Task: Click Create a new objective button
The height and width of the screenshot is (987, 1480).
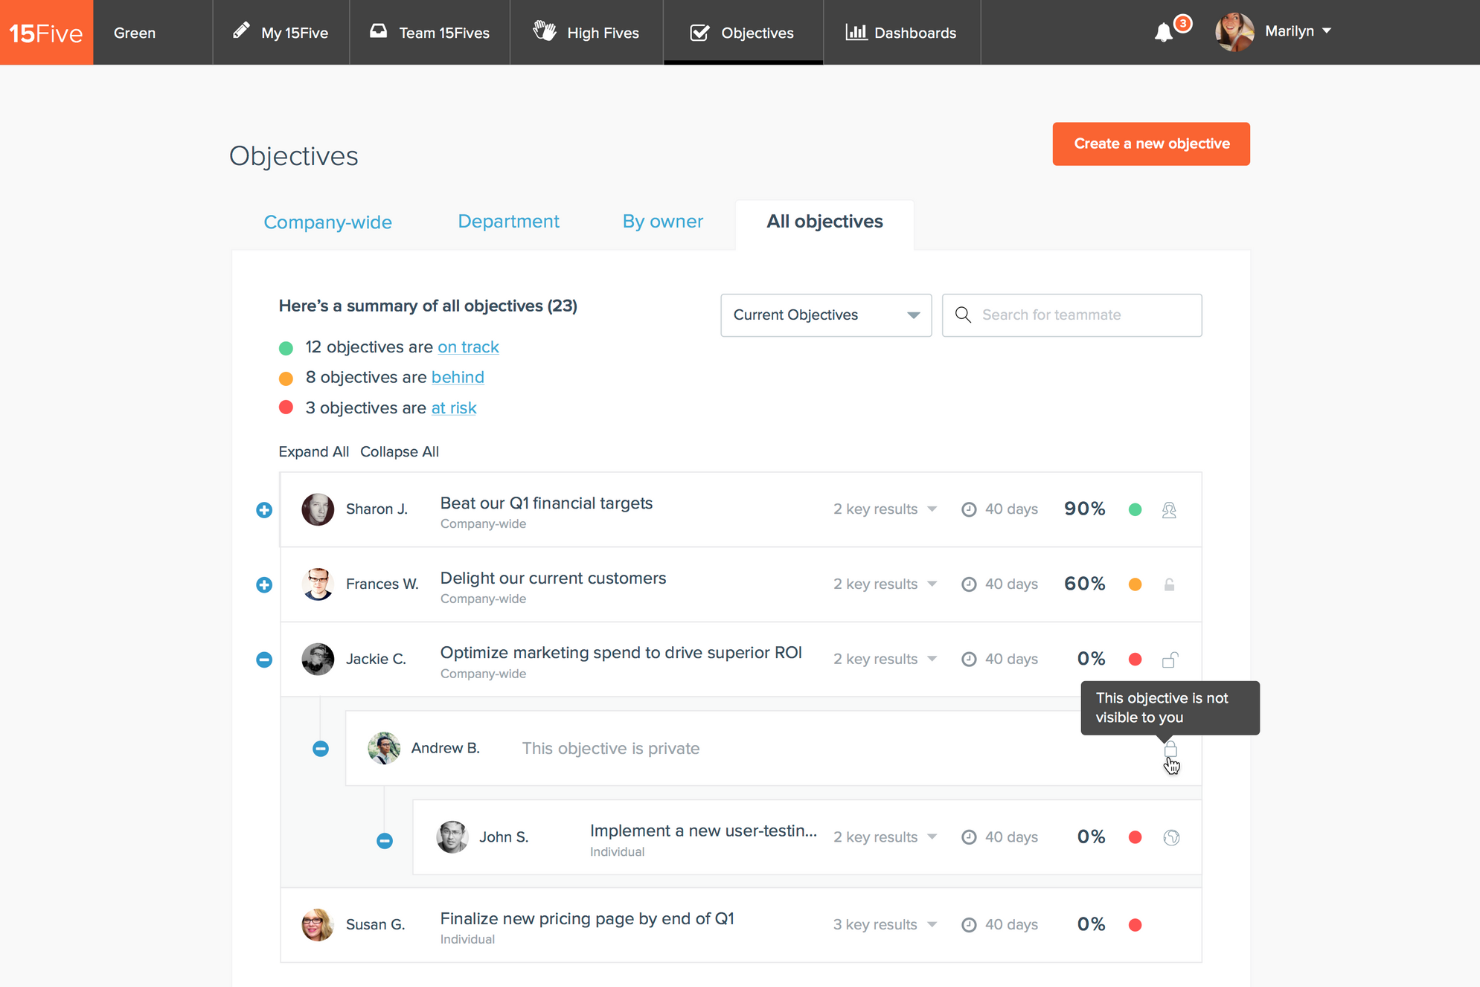Action: 1151,144
